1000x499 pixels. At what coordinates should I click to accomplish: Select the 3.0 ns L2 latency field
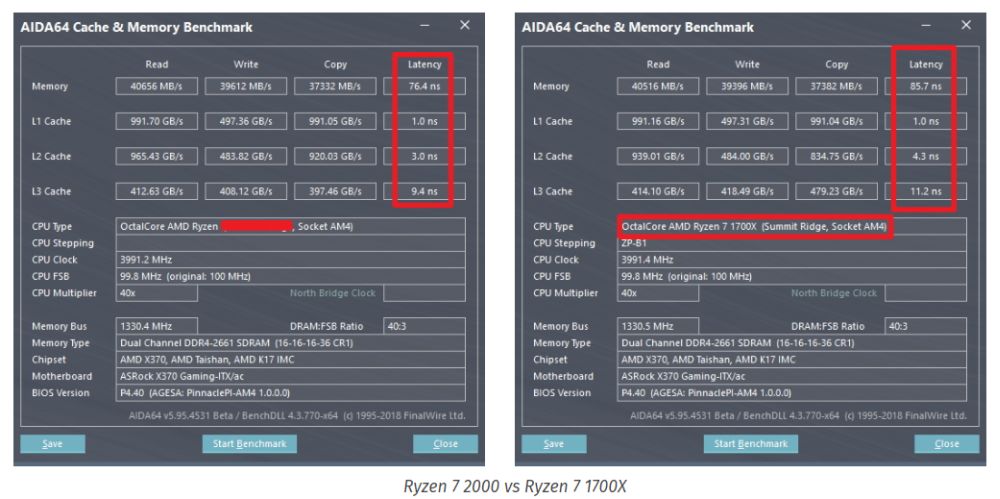tap(424, 156)
